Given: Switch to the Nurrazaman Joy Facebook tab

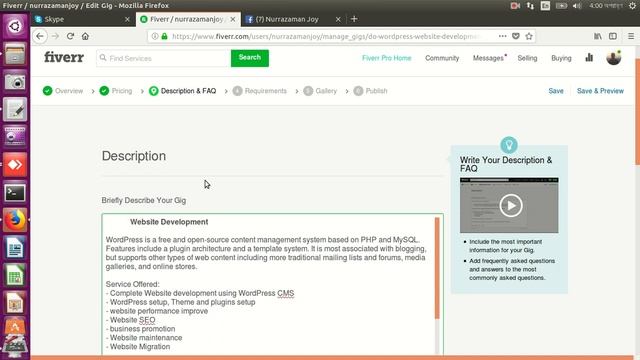Looking at the screenshot, I should [293, 19].
